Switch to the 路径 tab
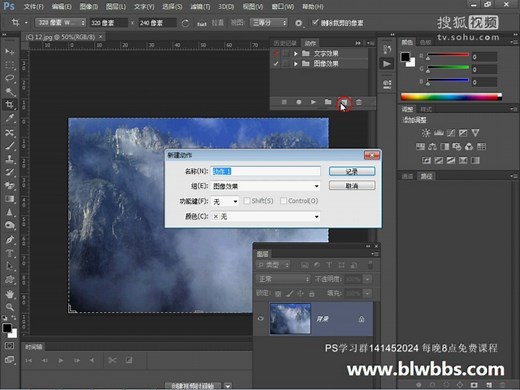The image size is (520, 390). click(x=426, y=176)
